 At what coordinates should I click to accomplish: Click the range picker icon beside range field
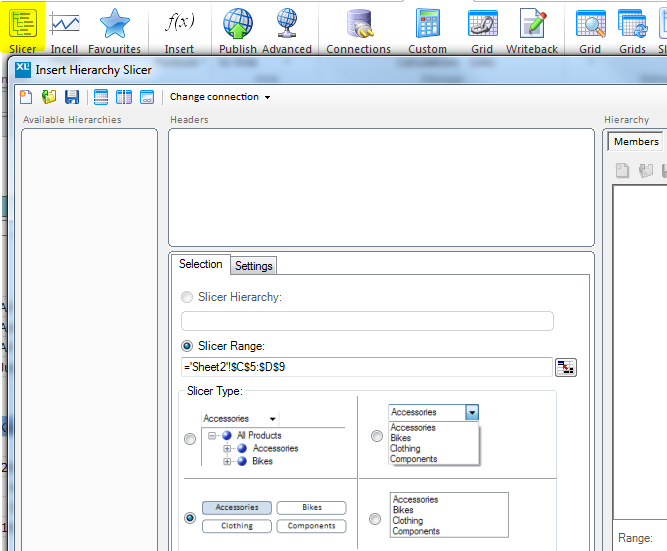pyautogui.click(x=566, y=367)
